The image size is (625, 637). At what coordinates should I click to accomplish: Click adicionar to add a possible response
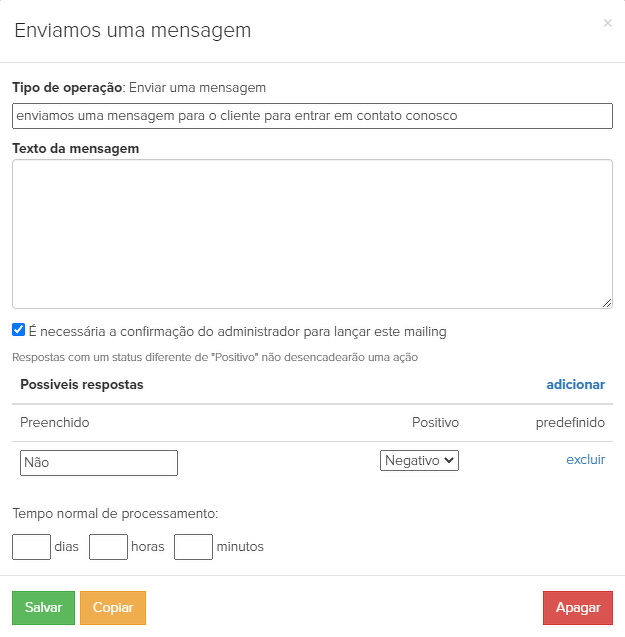pos(575,385)
